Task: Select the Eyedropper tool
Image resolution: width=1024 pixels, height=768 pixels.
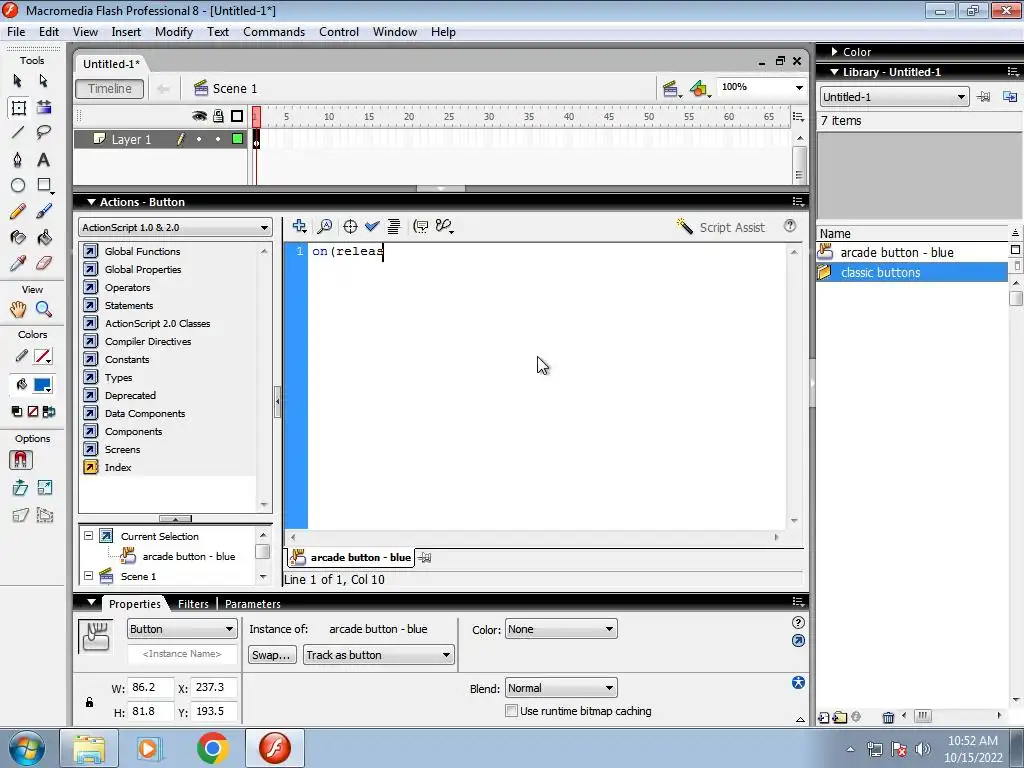Action: 18,263
